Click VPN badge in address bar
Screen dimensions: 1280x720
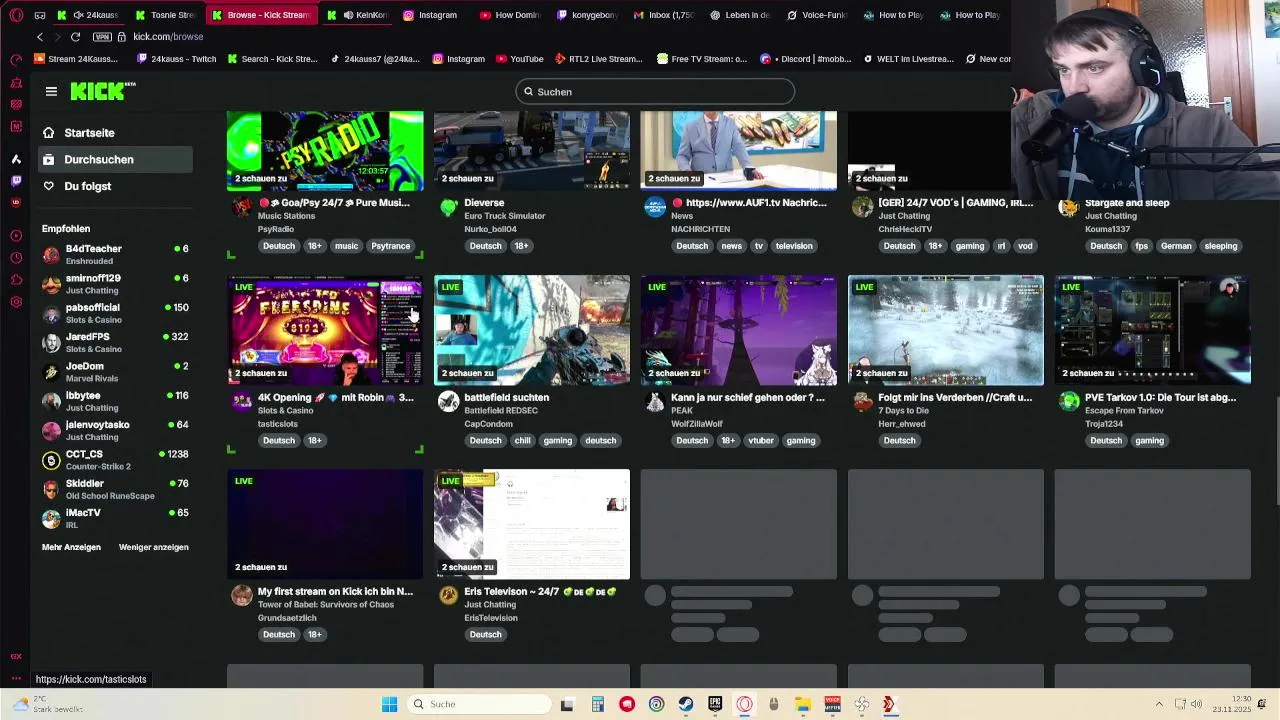(102, 37)
